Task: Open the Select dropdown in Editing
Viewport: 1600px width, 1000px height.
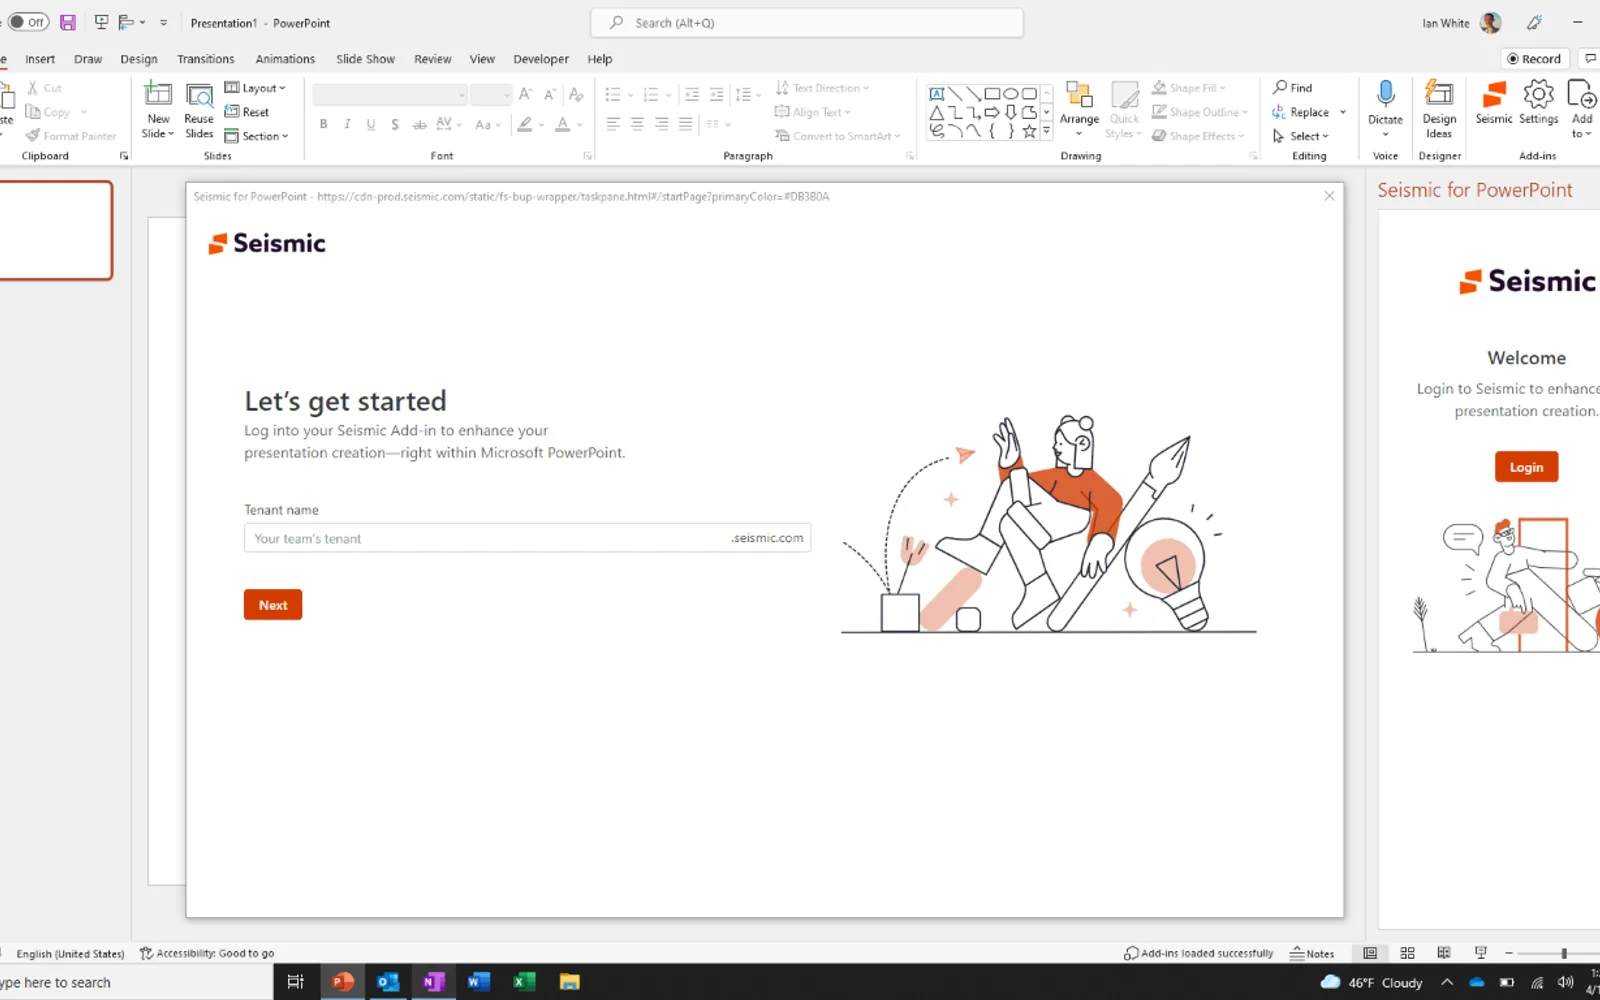Action: [x=1301, y=136]
